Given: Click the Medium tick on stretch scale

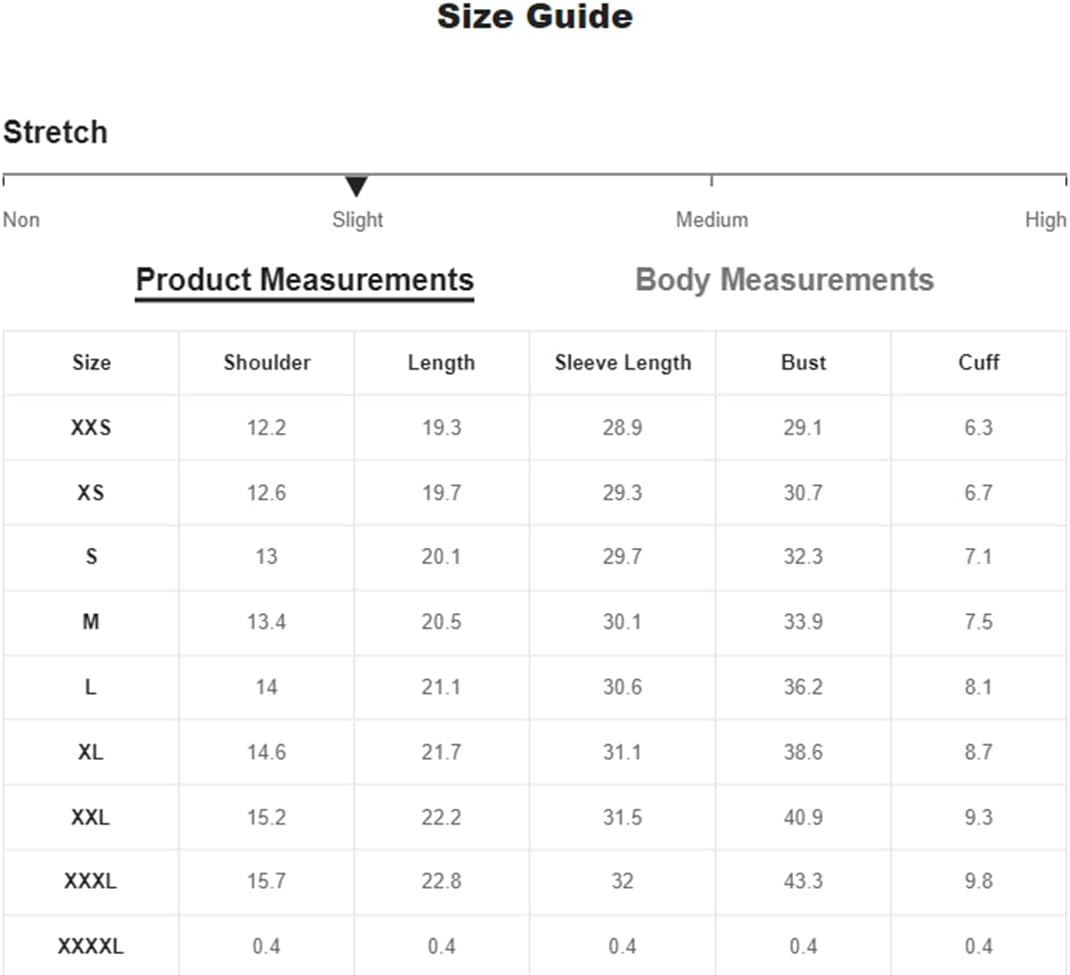Looking at the screenshot, I should pos(711,180).
